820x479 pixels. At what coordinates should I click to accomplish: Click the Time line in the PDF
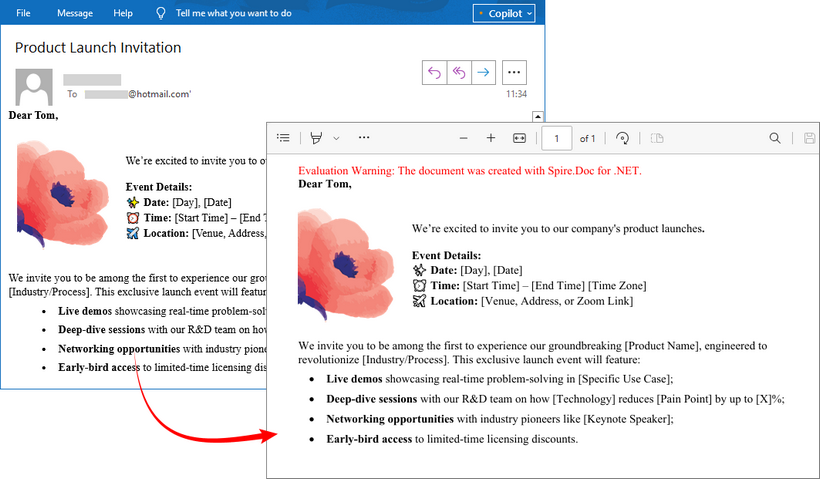pos(529,286)
